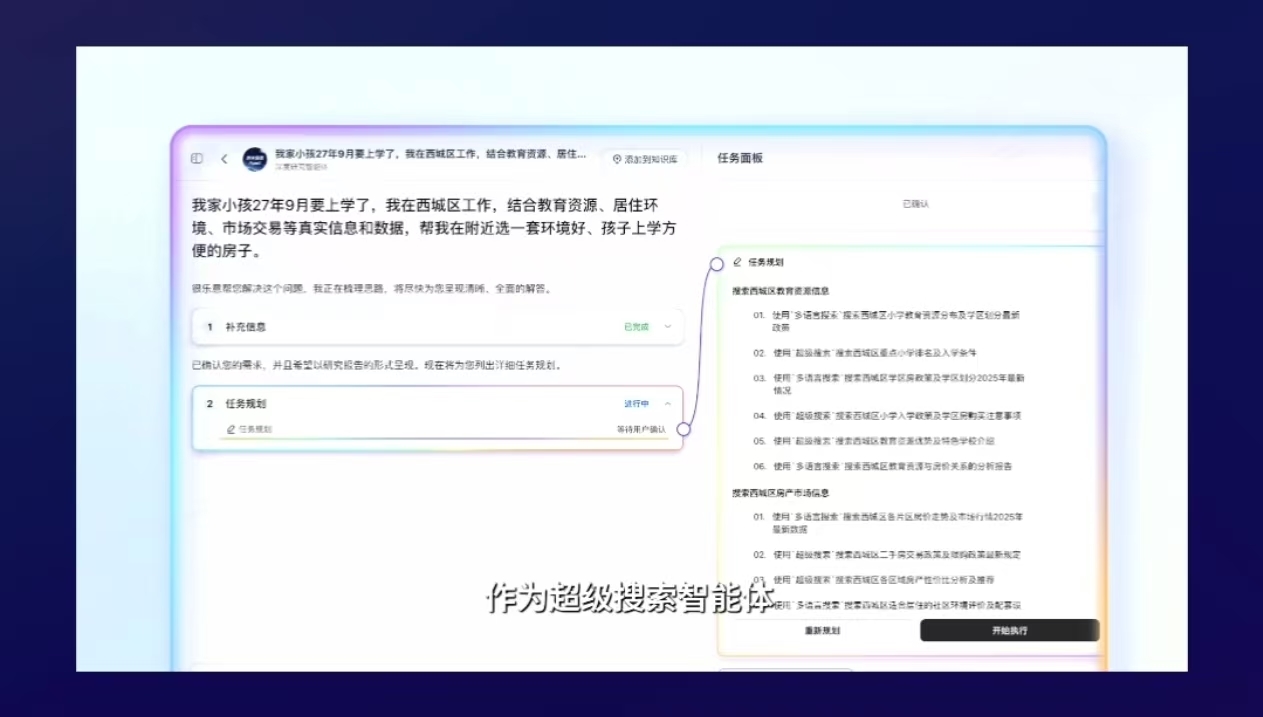The image size is (1263, 717).
Task: Click the pencil icon in step 2 card
Action: [x=231, y=429]
